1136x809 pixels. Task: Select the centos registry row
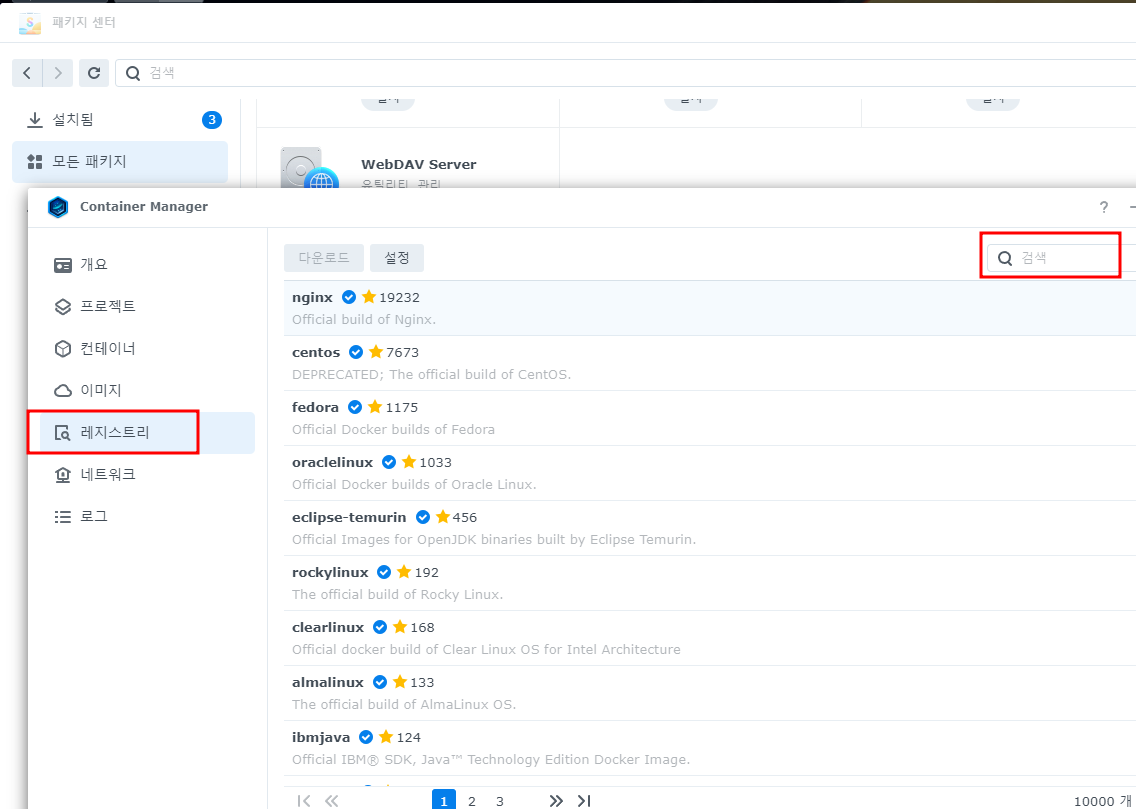click(710, 363)
